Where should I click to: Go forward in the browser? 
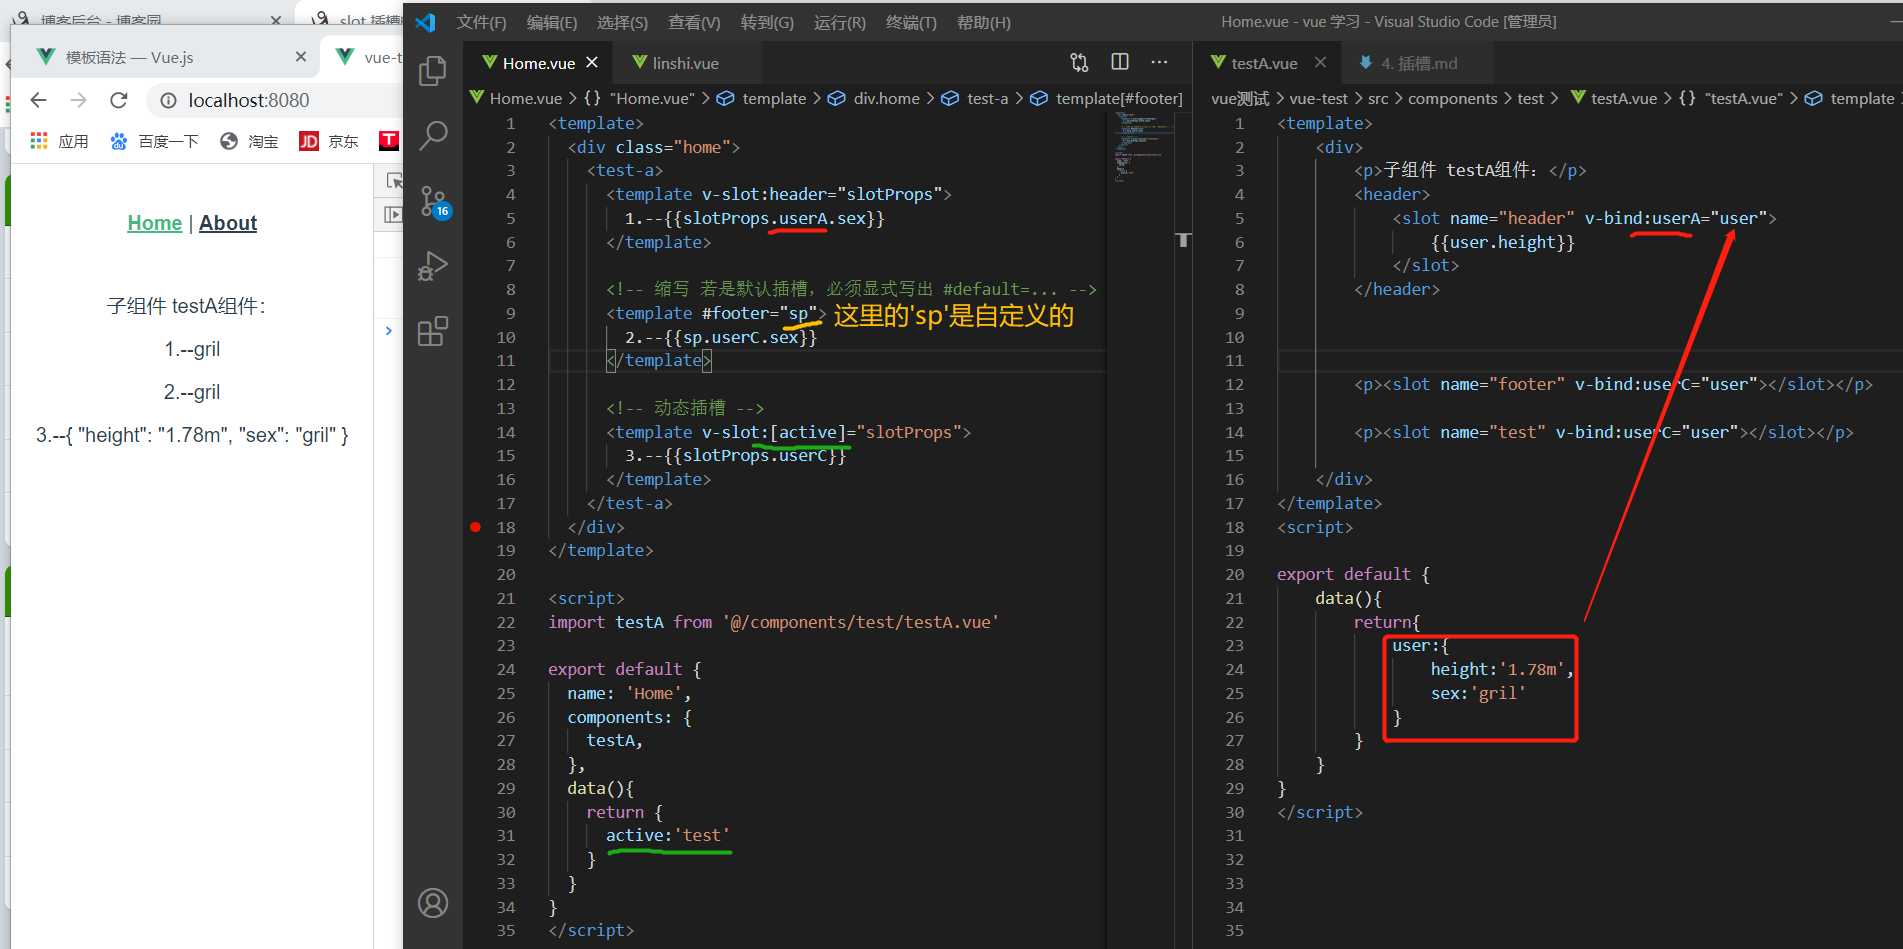[x=78, y=100]
